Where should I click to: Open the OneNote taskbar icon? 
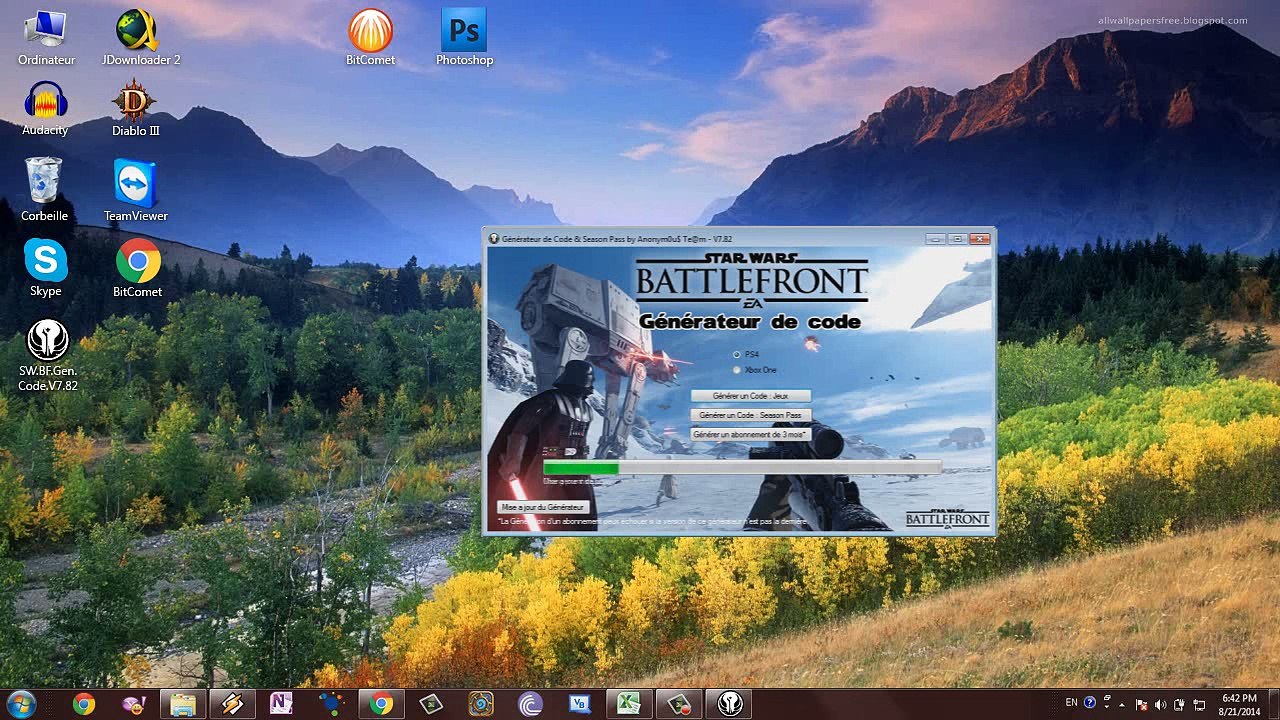click(x=281, y=704)
